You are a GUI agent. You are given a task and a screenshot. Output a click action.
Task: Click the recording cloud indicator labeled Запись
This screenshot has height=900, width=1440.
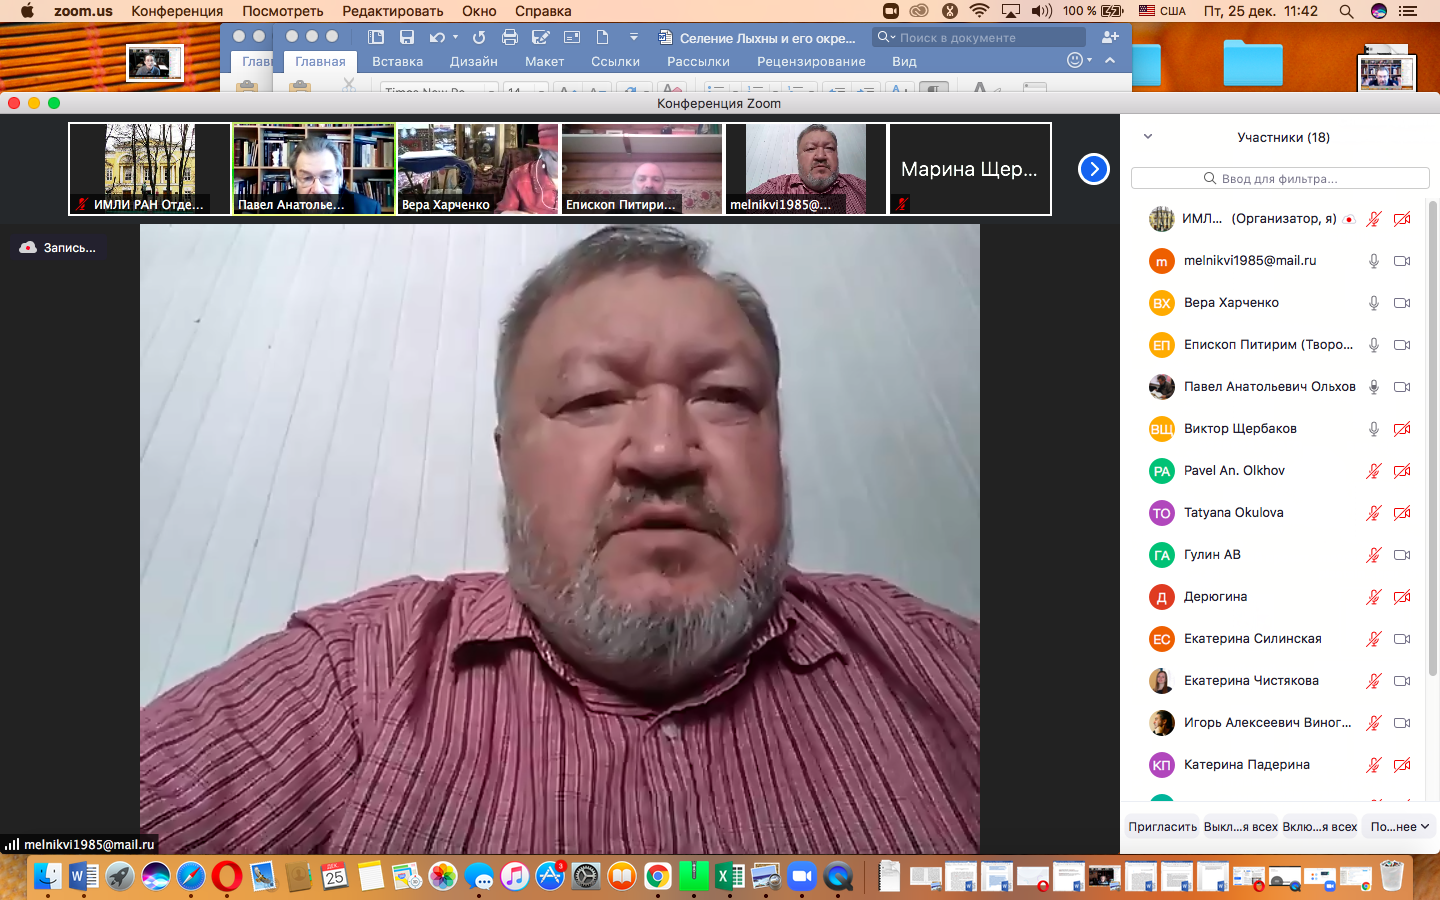point(59,247)
